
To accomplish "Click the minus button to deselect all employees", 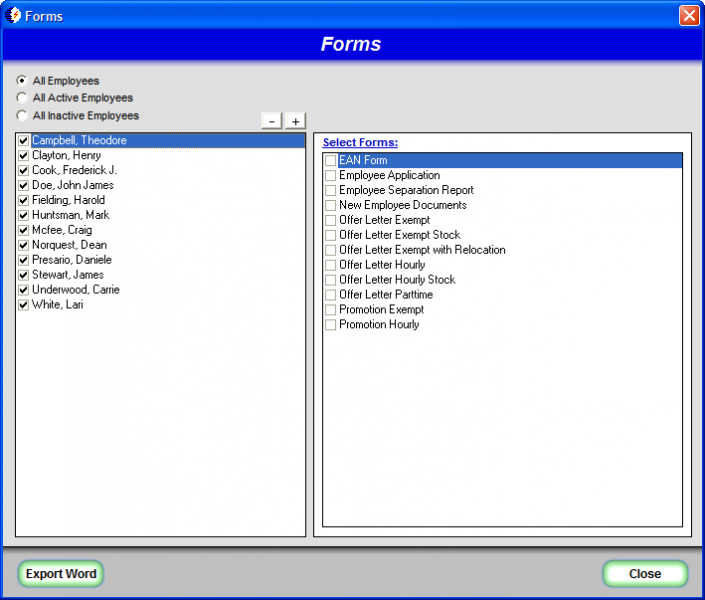I will tap(272, 121).
